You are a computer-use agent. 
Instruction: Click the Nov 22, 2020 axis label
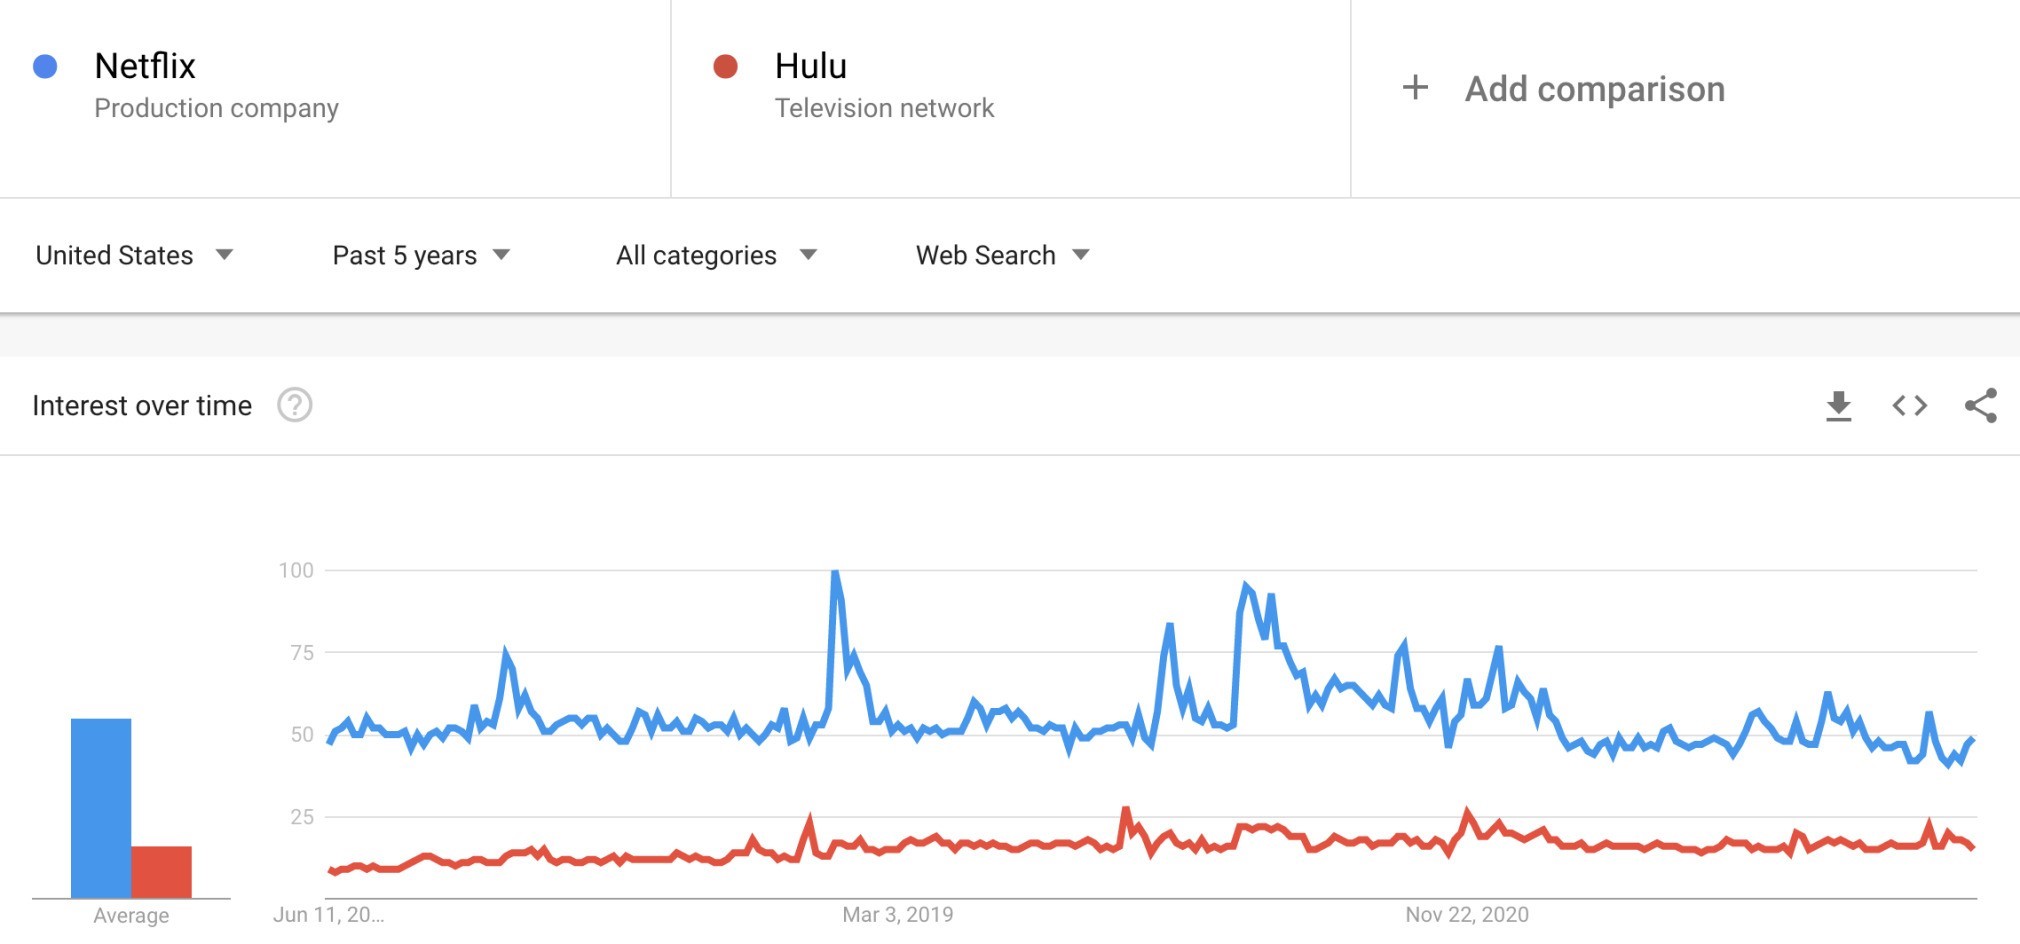point(1467,914)
